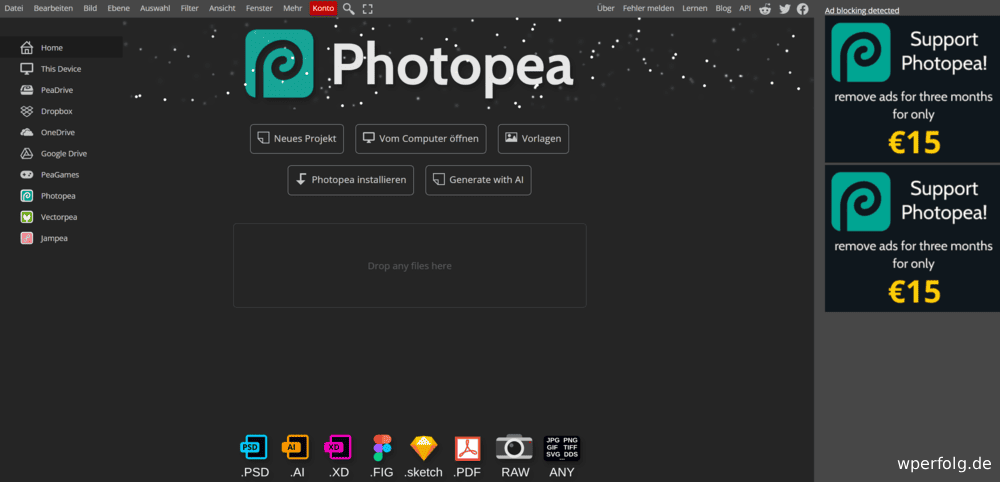Screen dimensions: 1000x482
Task: Open the Mehr menu
Action: coord(293,8)
